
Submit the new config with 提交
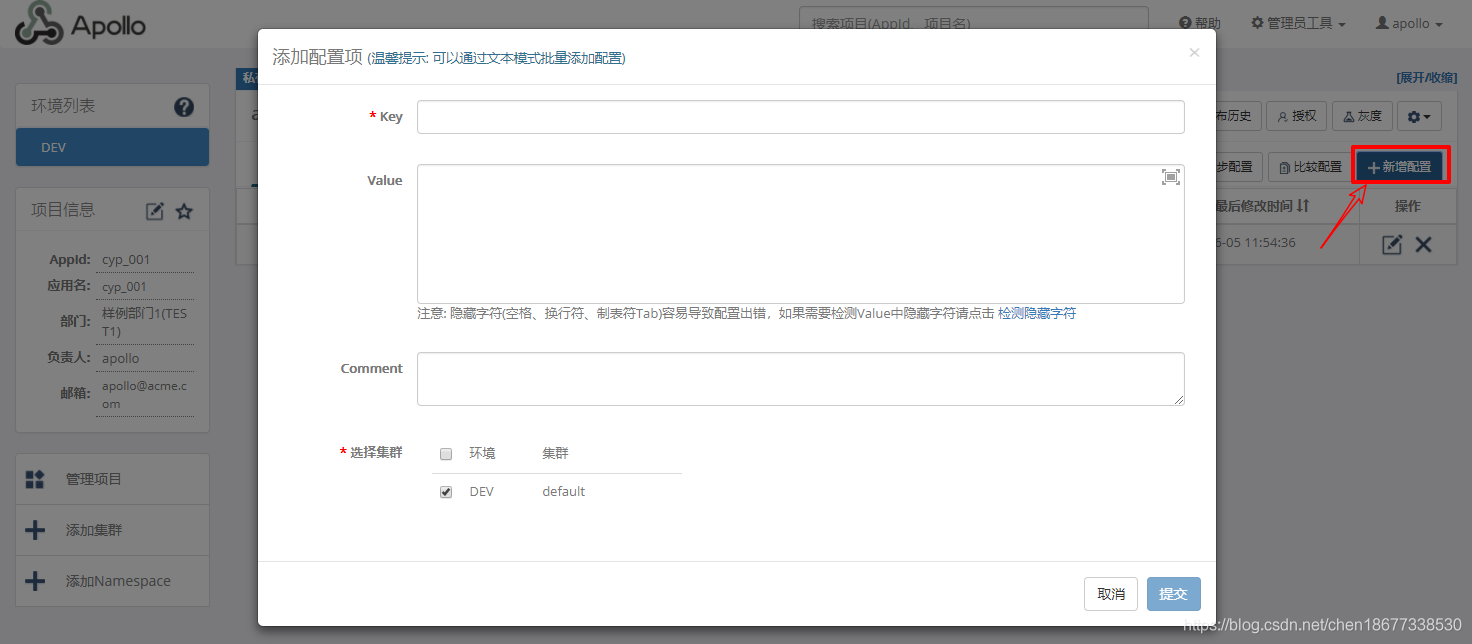click(x=1173, y=593)
